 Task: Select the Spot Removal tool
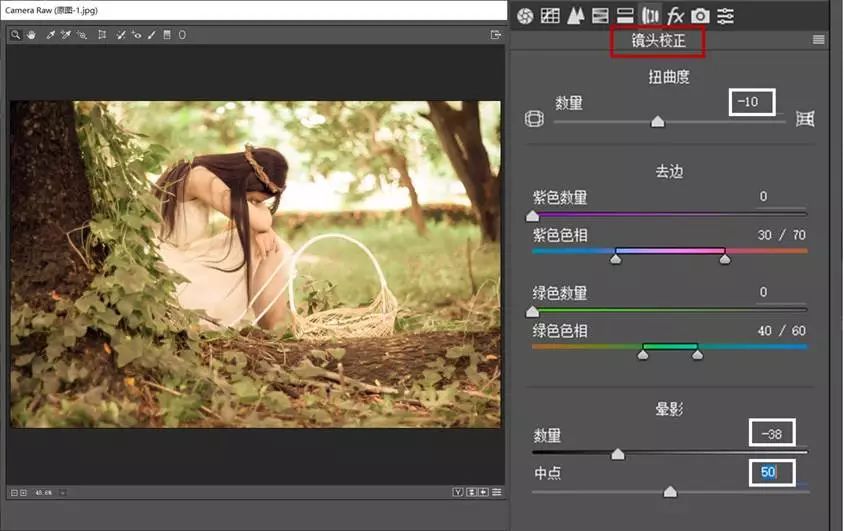[x=121, y=35]
